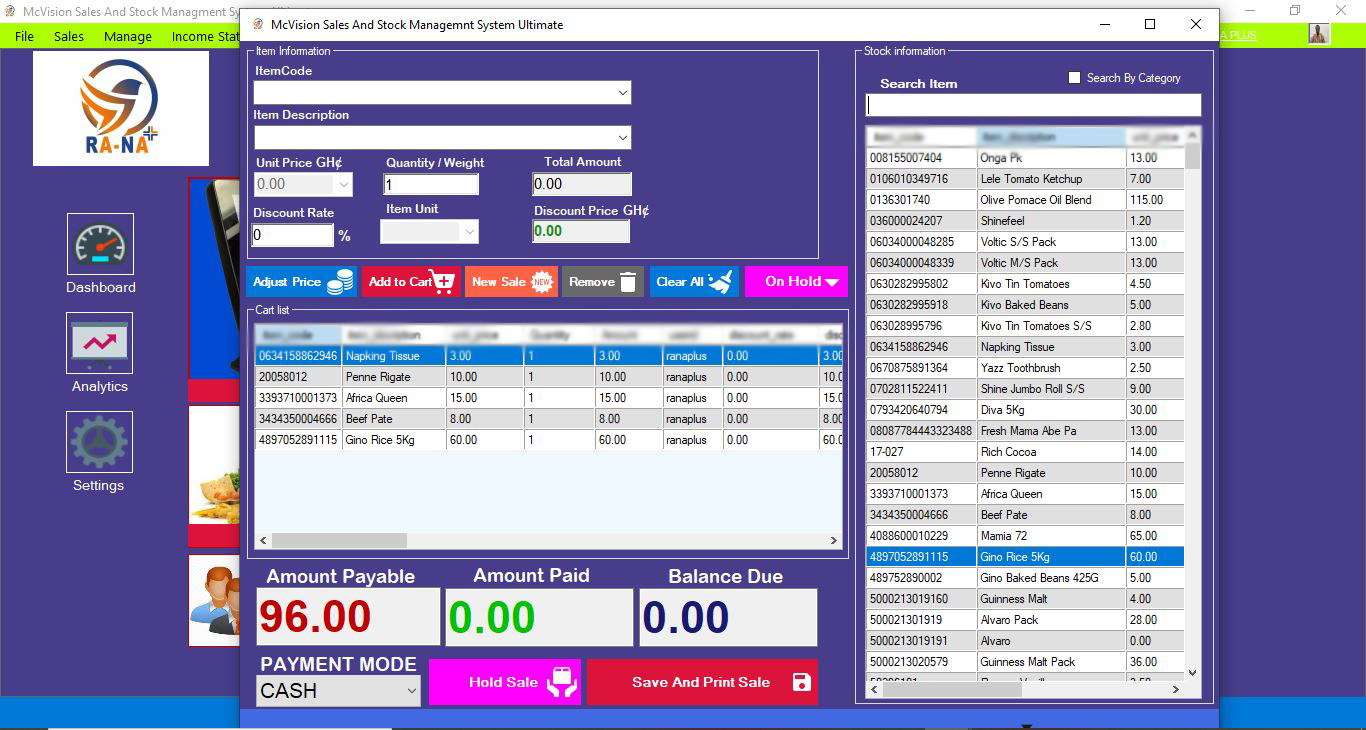
Task: Expand the Item Description dropdown
Action: coord(623,137)
